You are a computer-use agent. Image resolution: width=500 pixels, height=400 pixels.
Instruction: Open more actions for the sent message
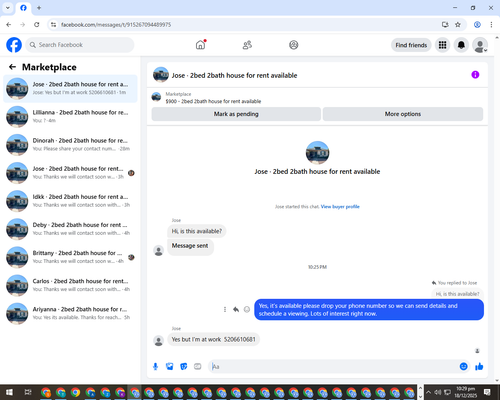[x=225, y=310]
